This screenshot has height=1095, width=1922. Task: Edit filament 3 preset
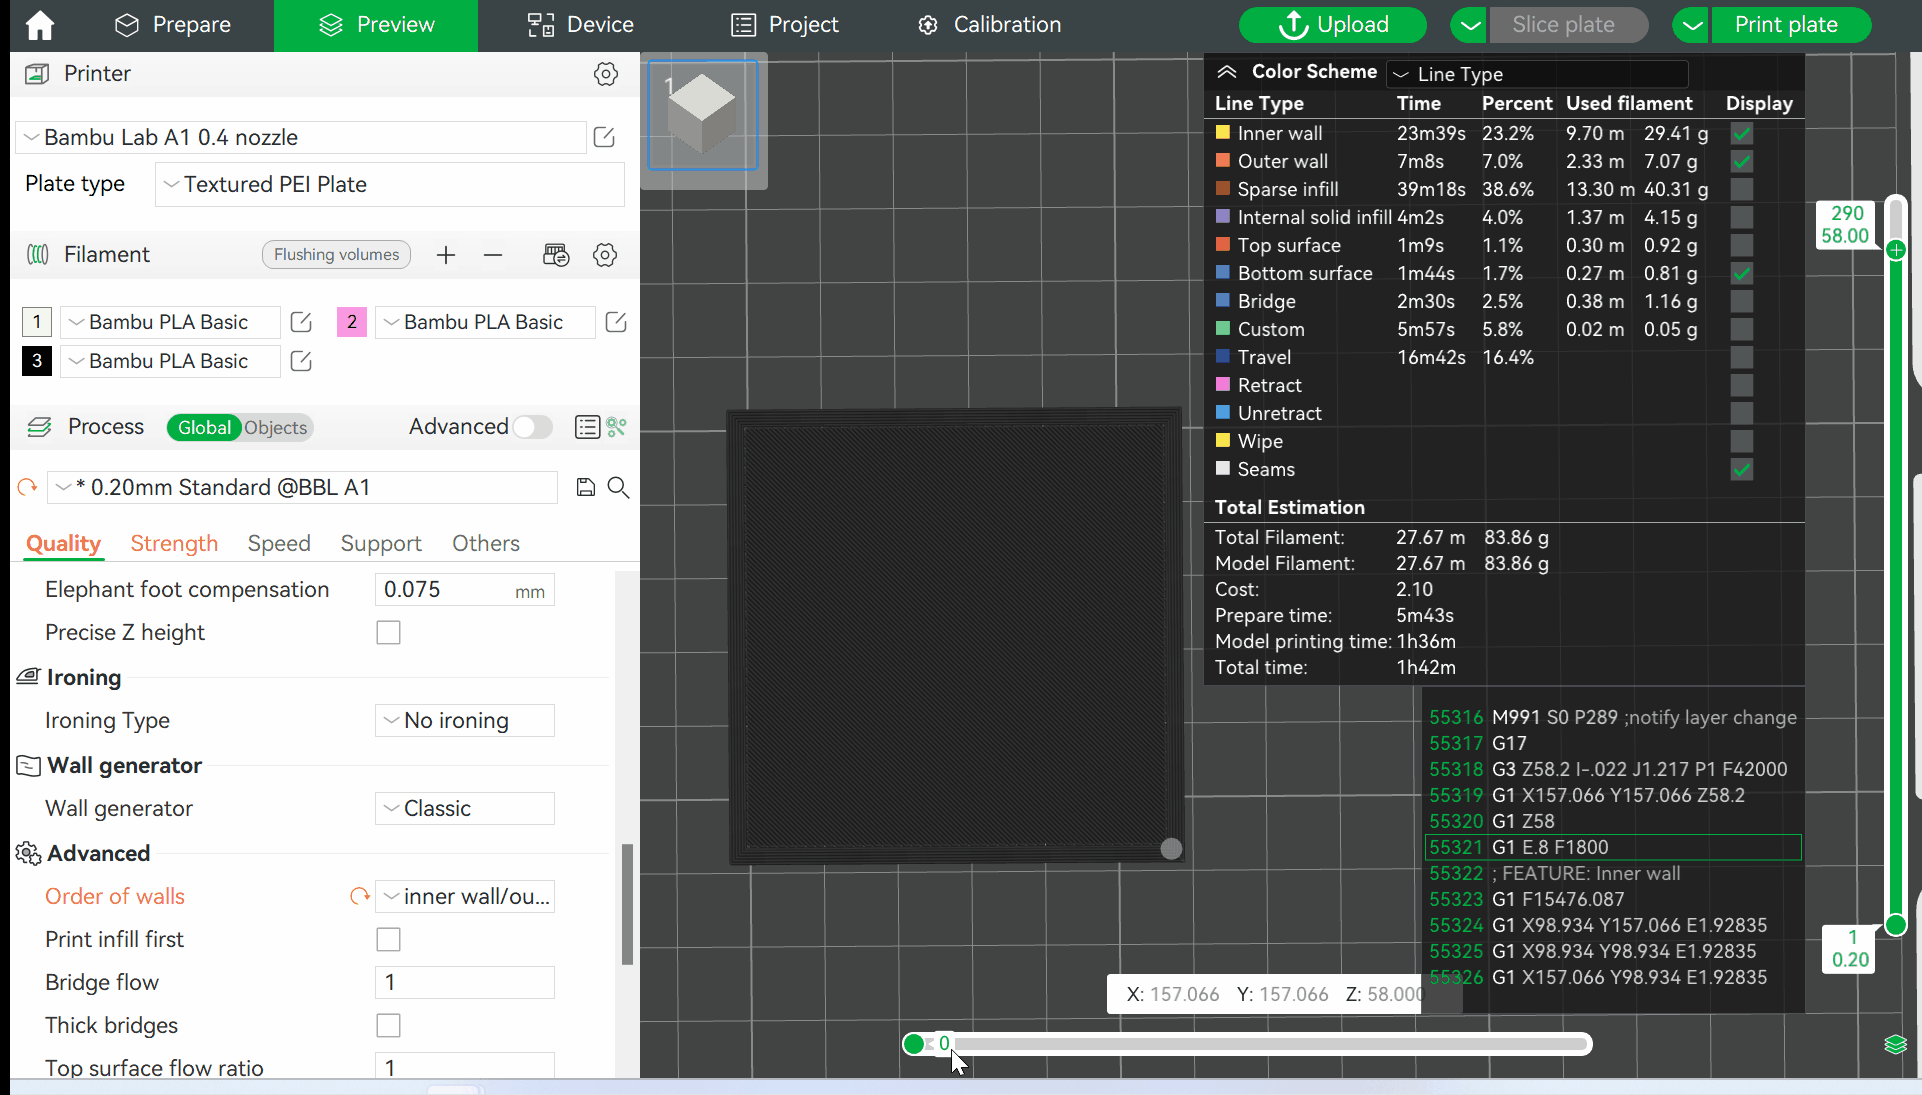(x=301, y=361)
